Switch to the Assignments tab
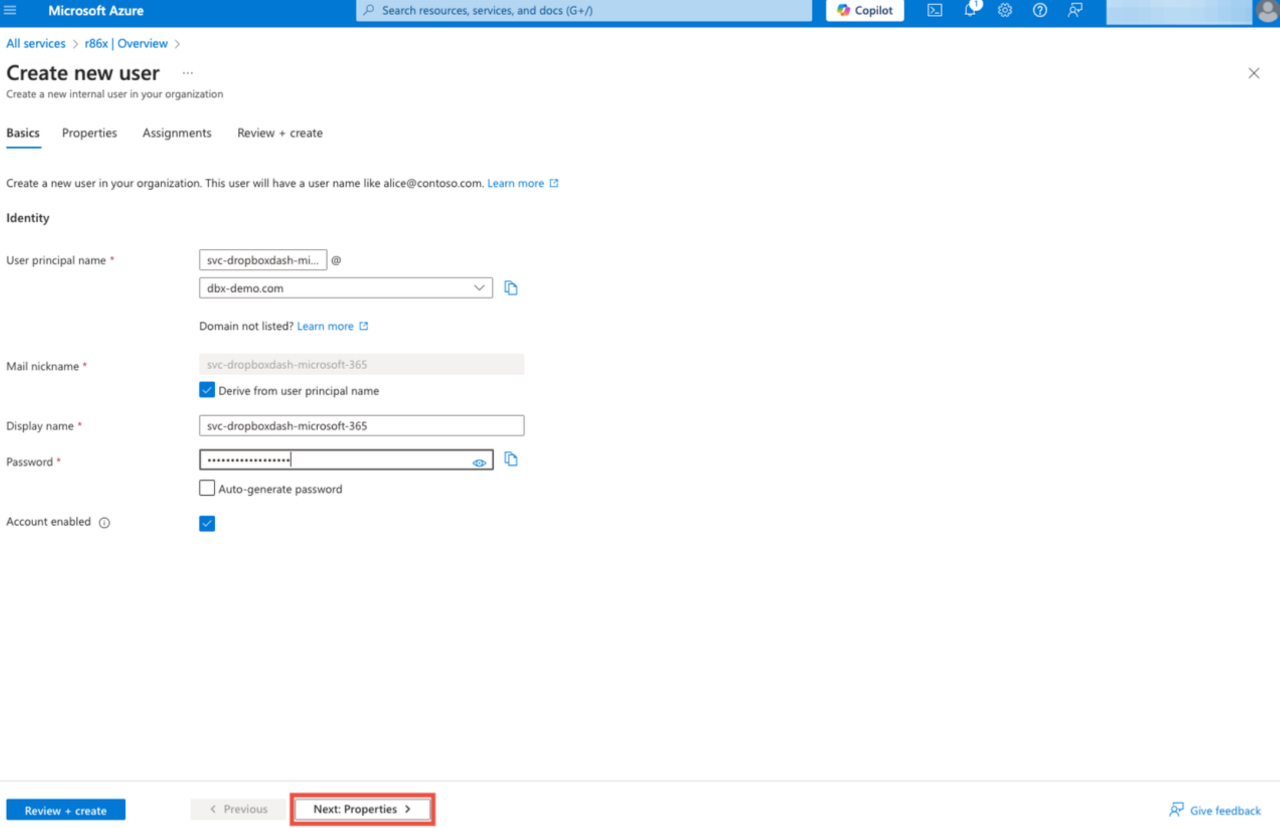Screen dimensions: 1280x828 [177, 133]
